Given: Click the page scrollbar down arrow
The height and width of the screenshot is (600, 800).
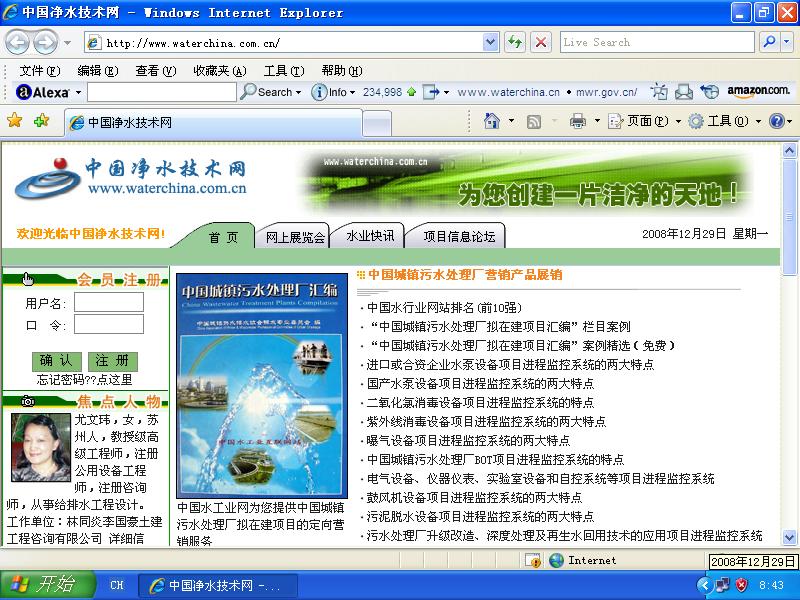Looking at the screenshot, I should point(789,537).
